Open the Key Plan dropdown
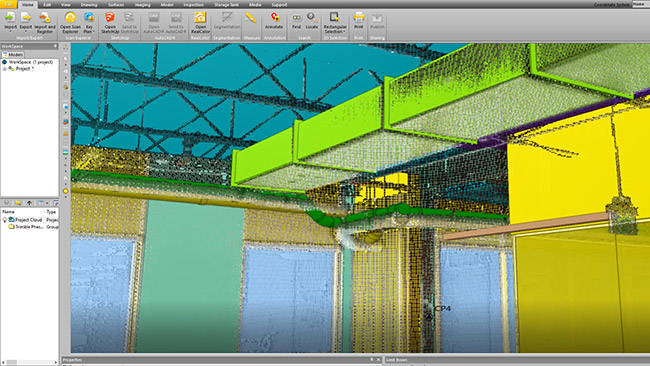Image resolution: width=650 pixels, height=366 pixels. coord(89,22)
